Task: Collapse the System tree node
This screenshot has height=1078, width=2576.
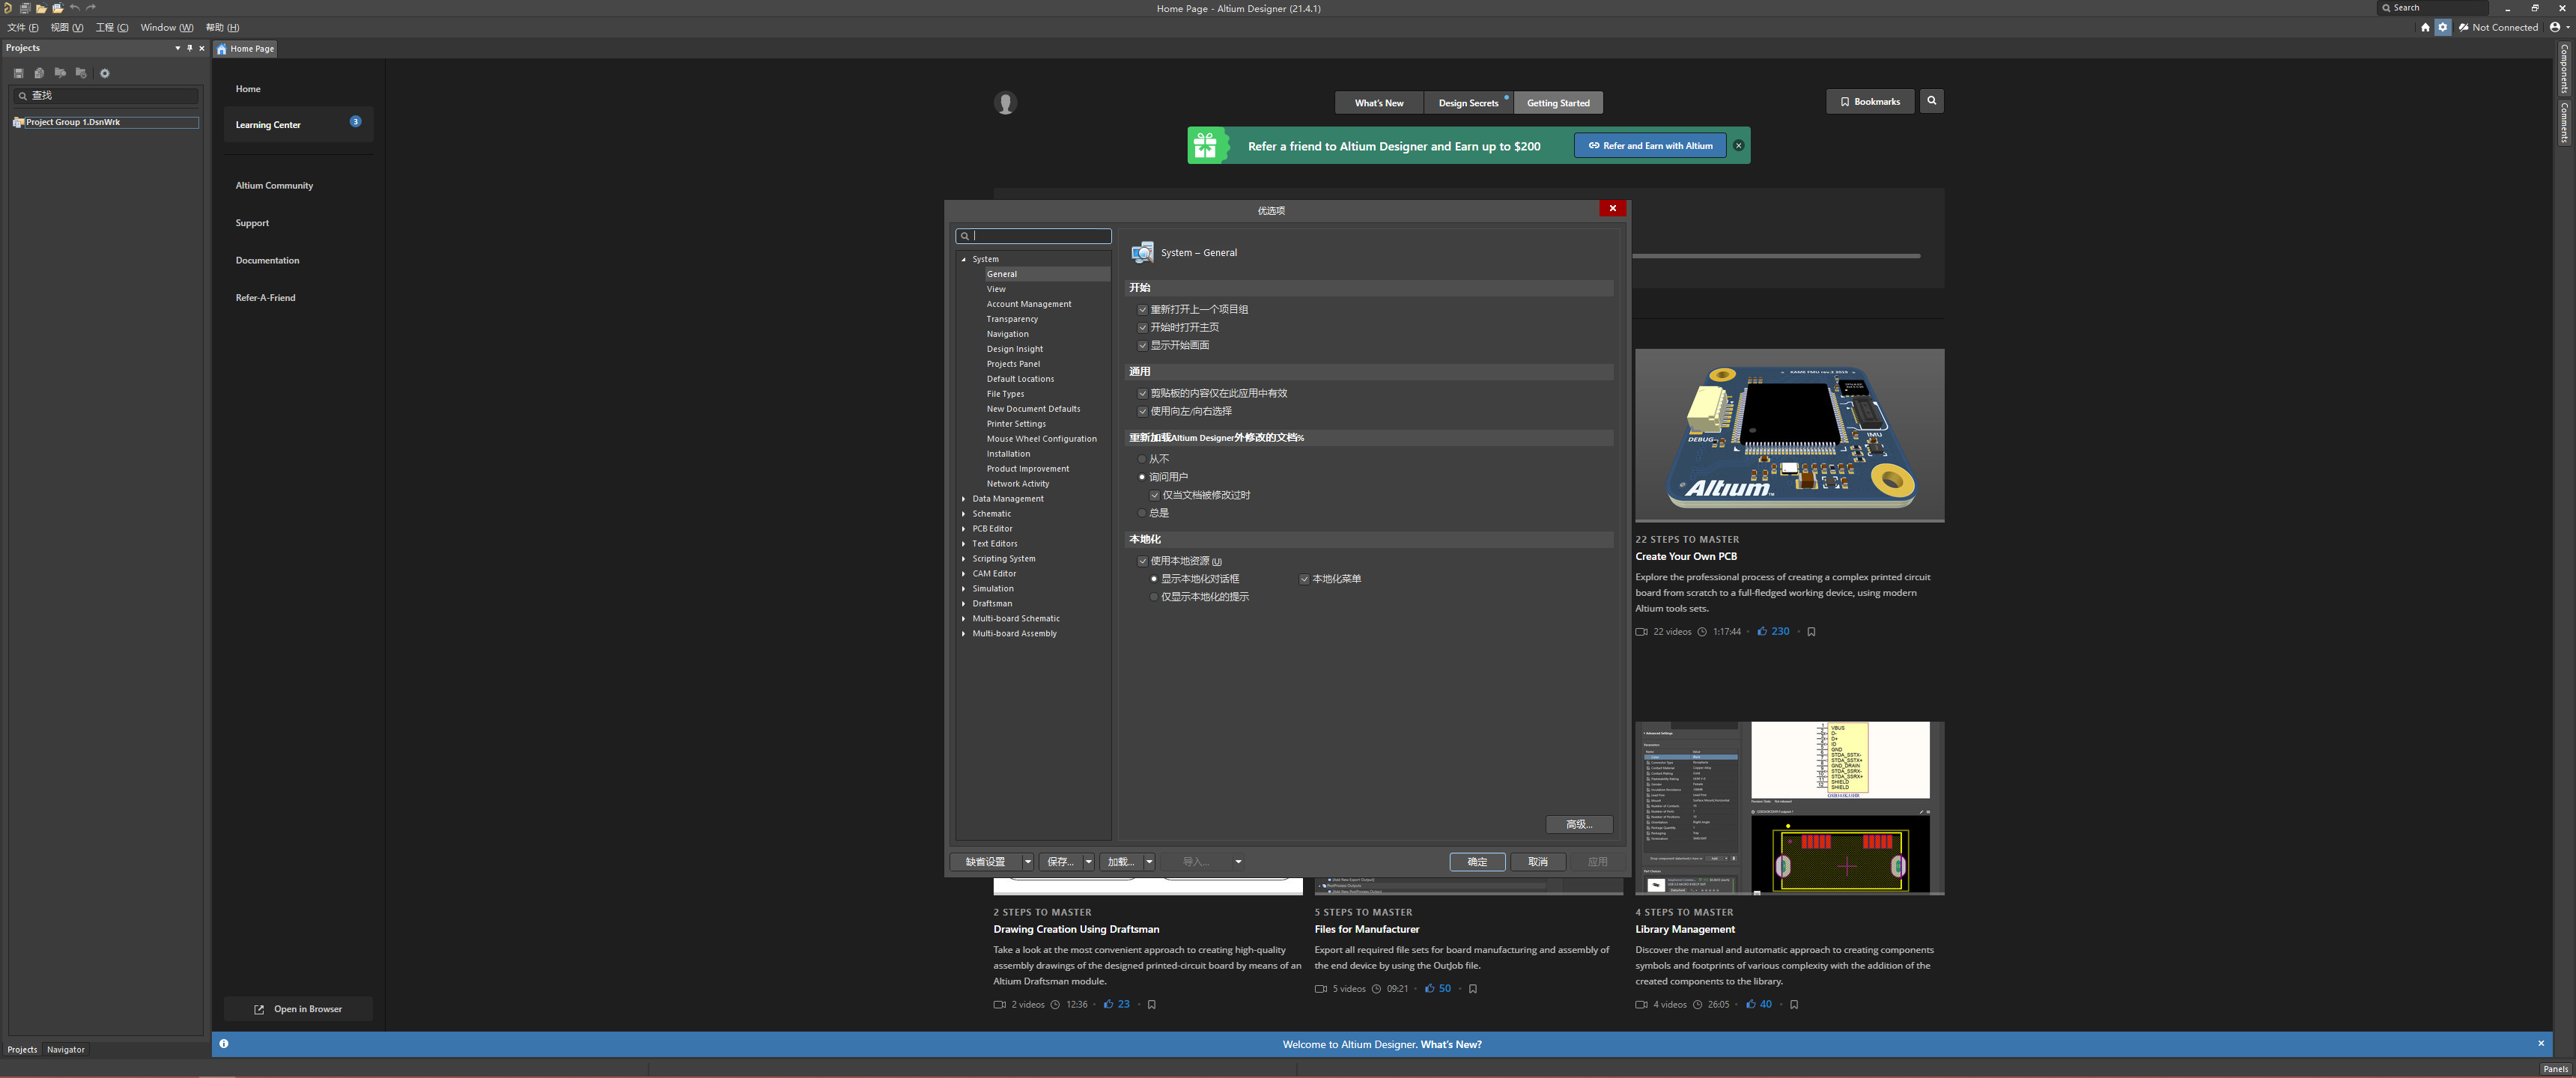Action: coord(964,260)
